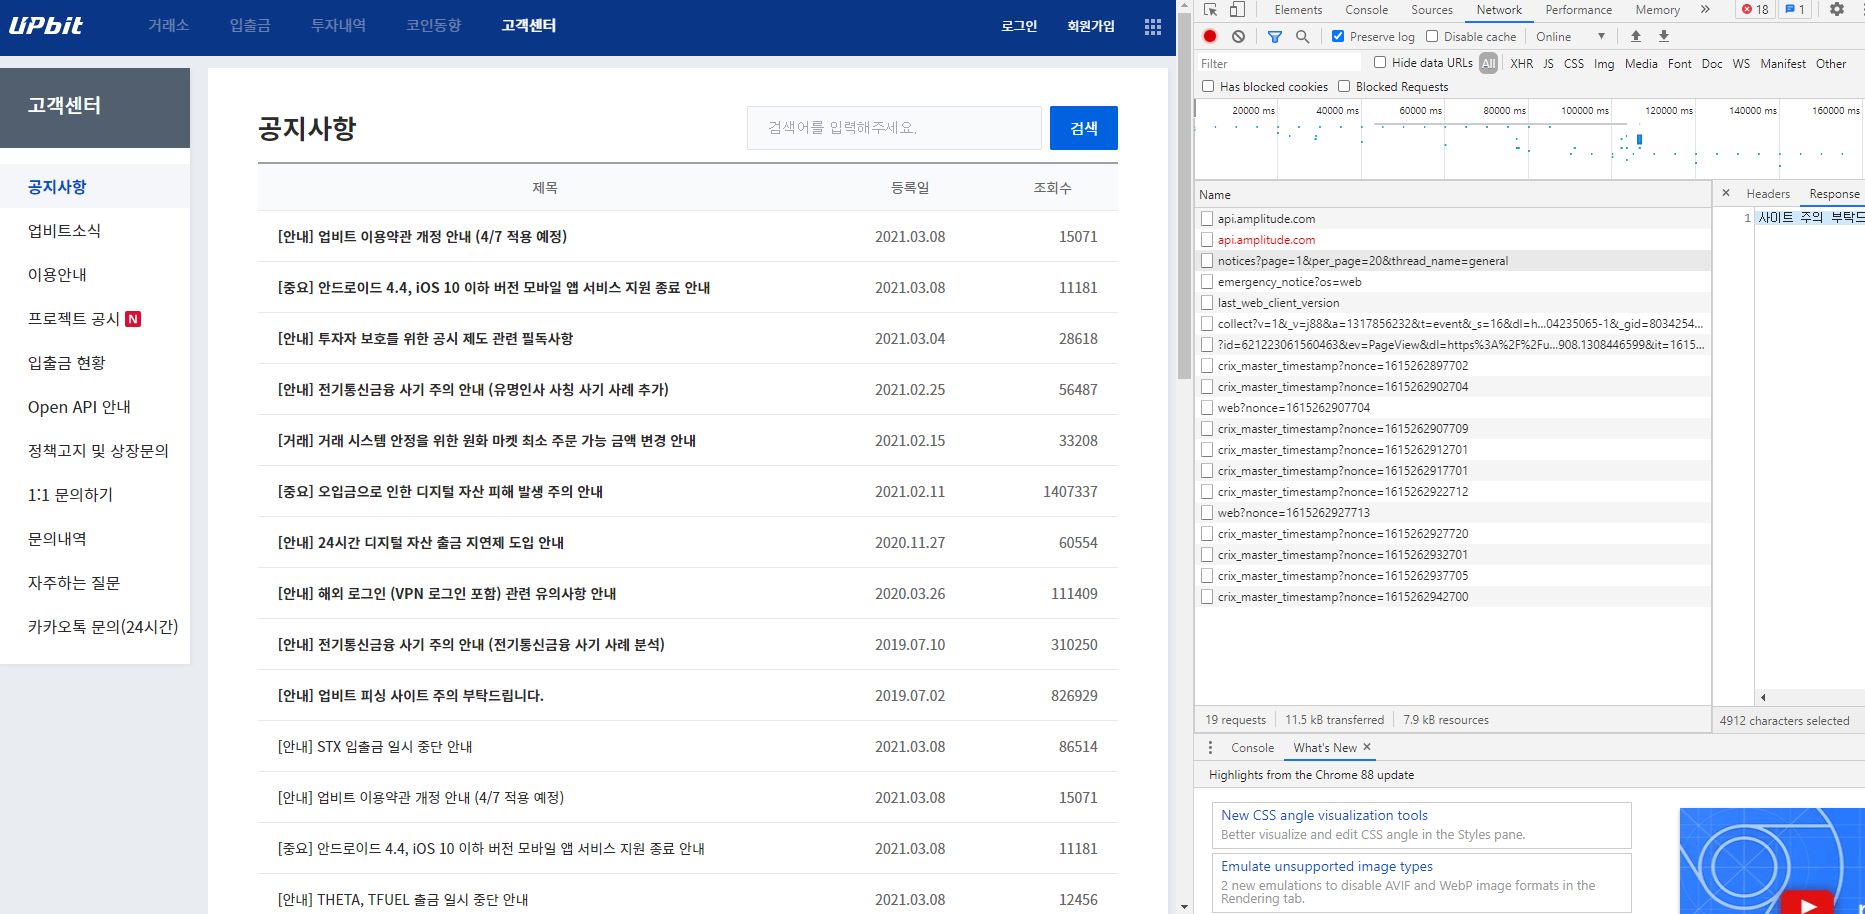This screenshot has height=914, width=1865.
Task: Open notice about 업비트 피싱 사이트 주의
Action: tap(410, 695)
